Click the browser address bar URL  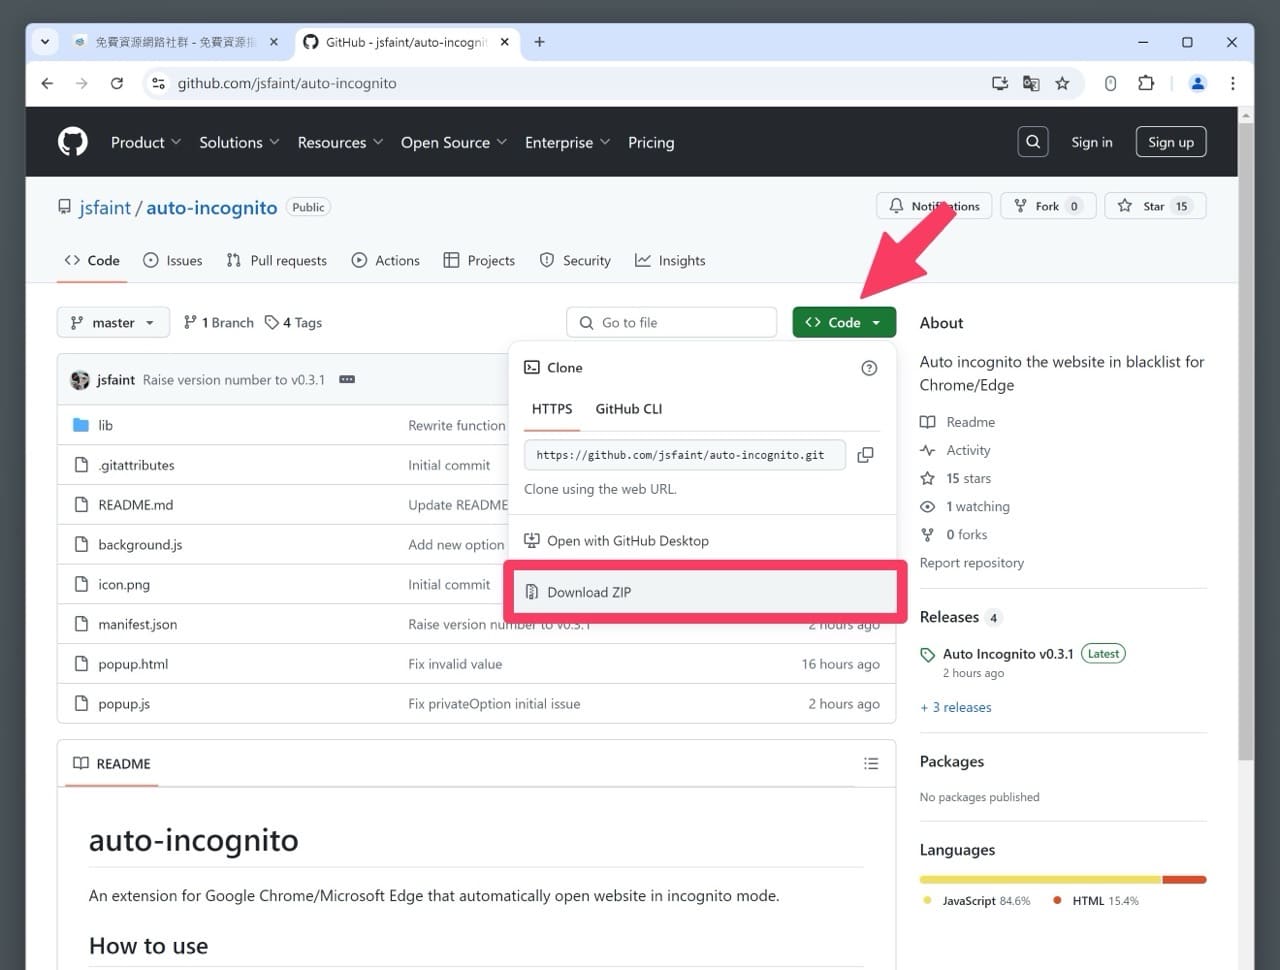coord(287,83)
